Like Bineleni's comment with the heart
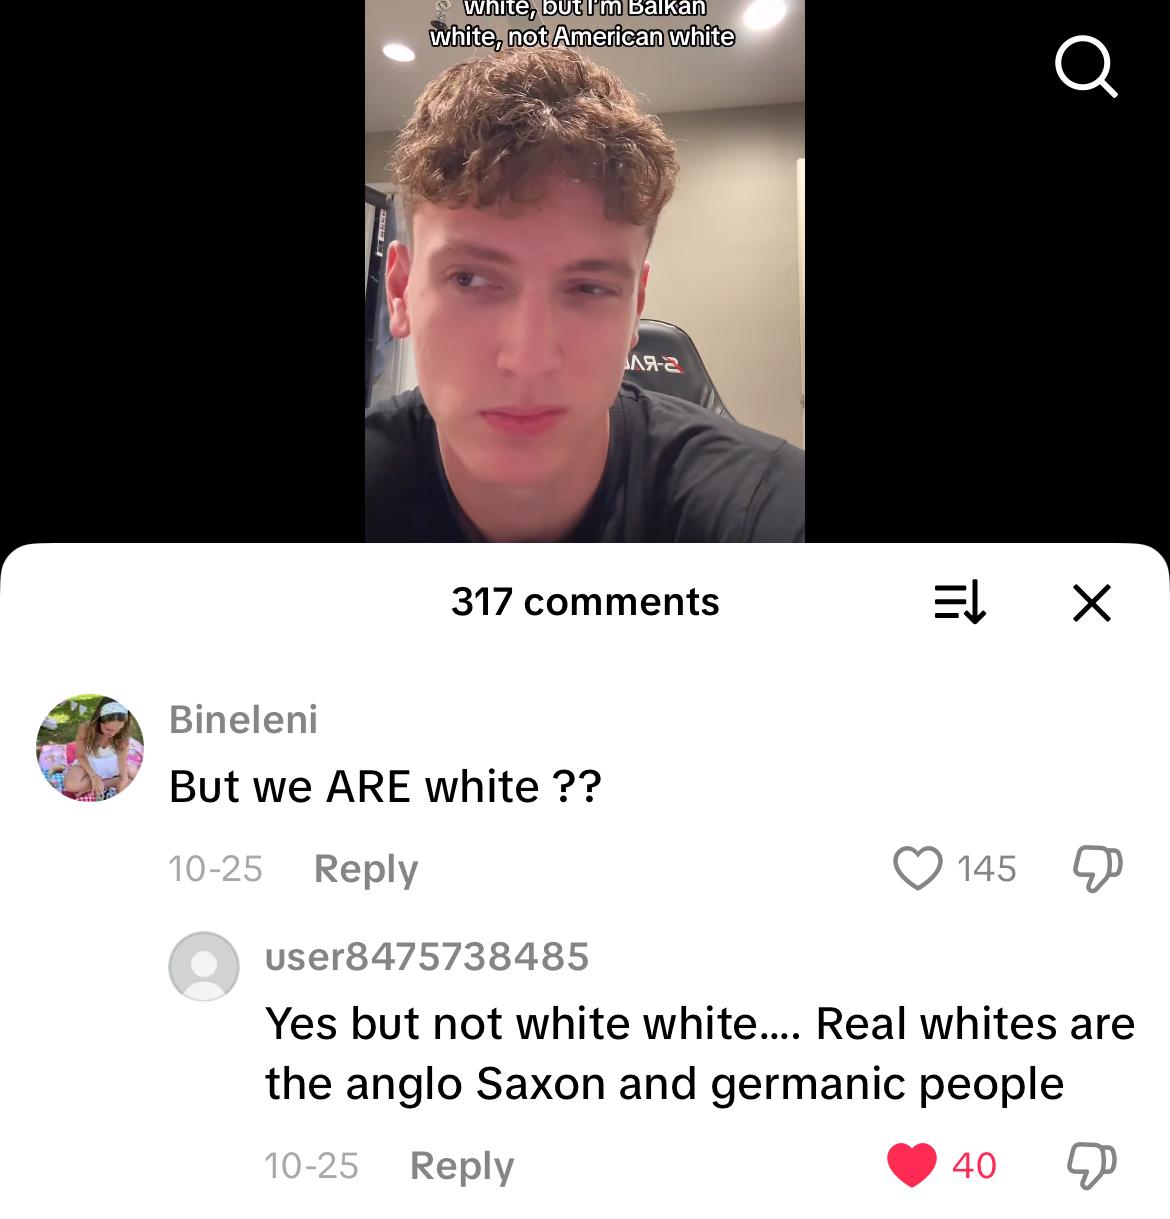The height and width of the screenshot is (1219, 1170). [x=918, y=868]
